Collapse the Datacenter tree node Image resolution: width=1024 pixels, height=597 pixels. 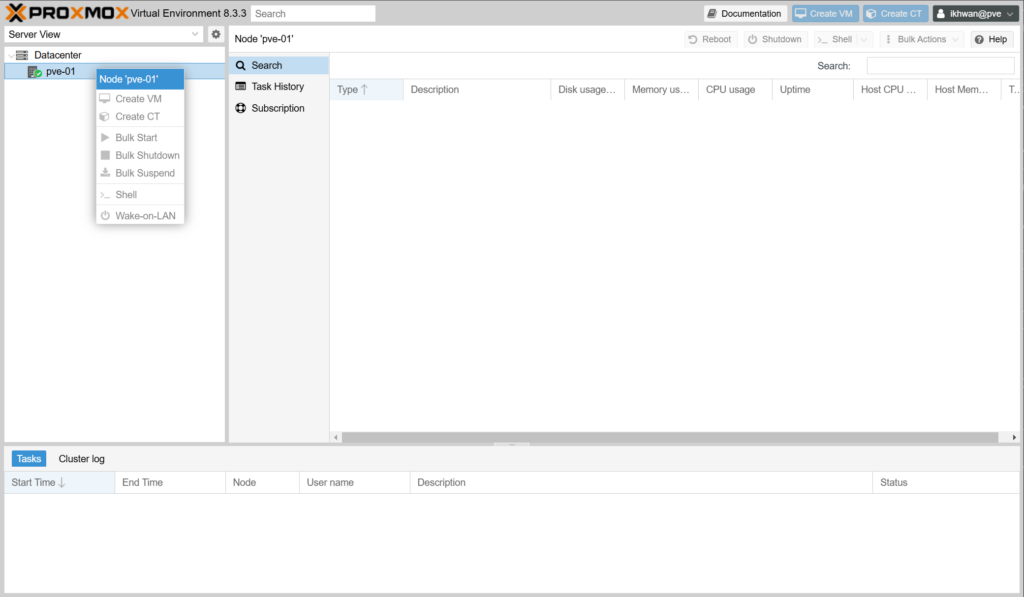coord(10,56)
